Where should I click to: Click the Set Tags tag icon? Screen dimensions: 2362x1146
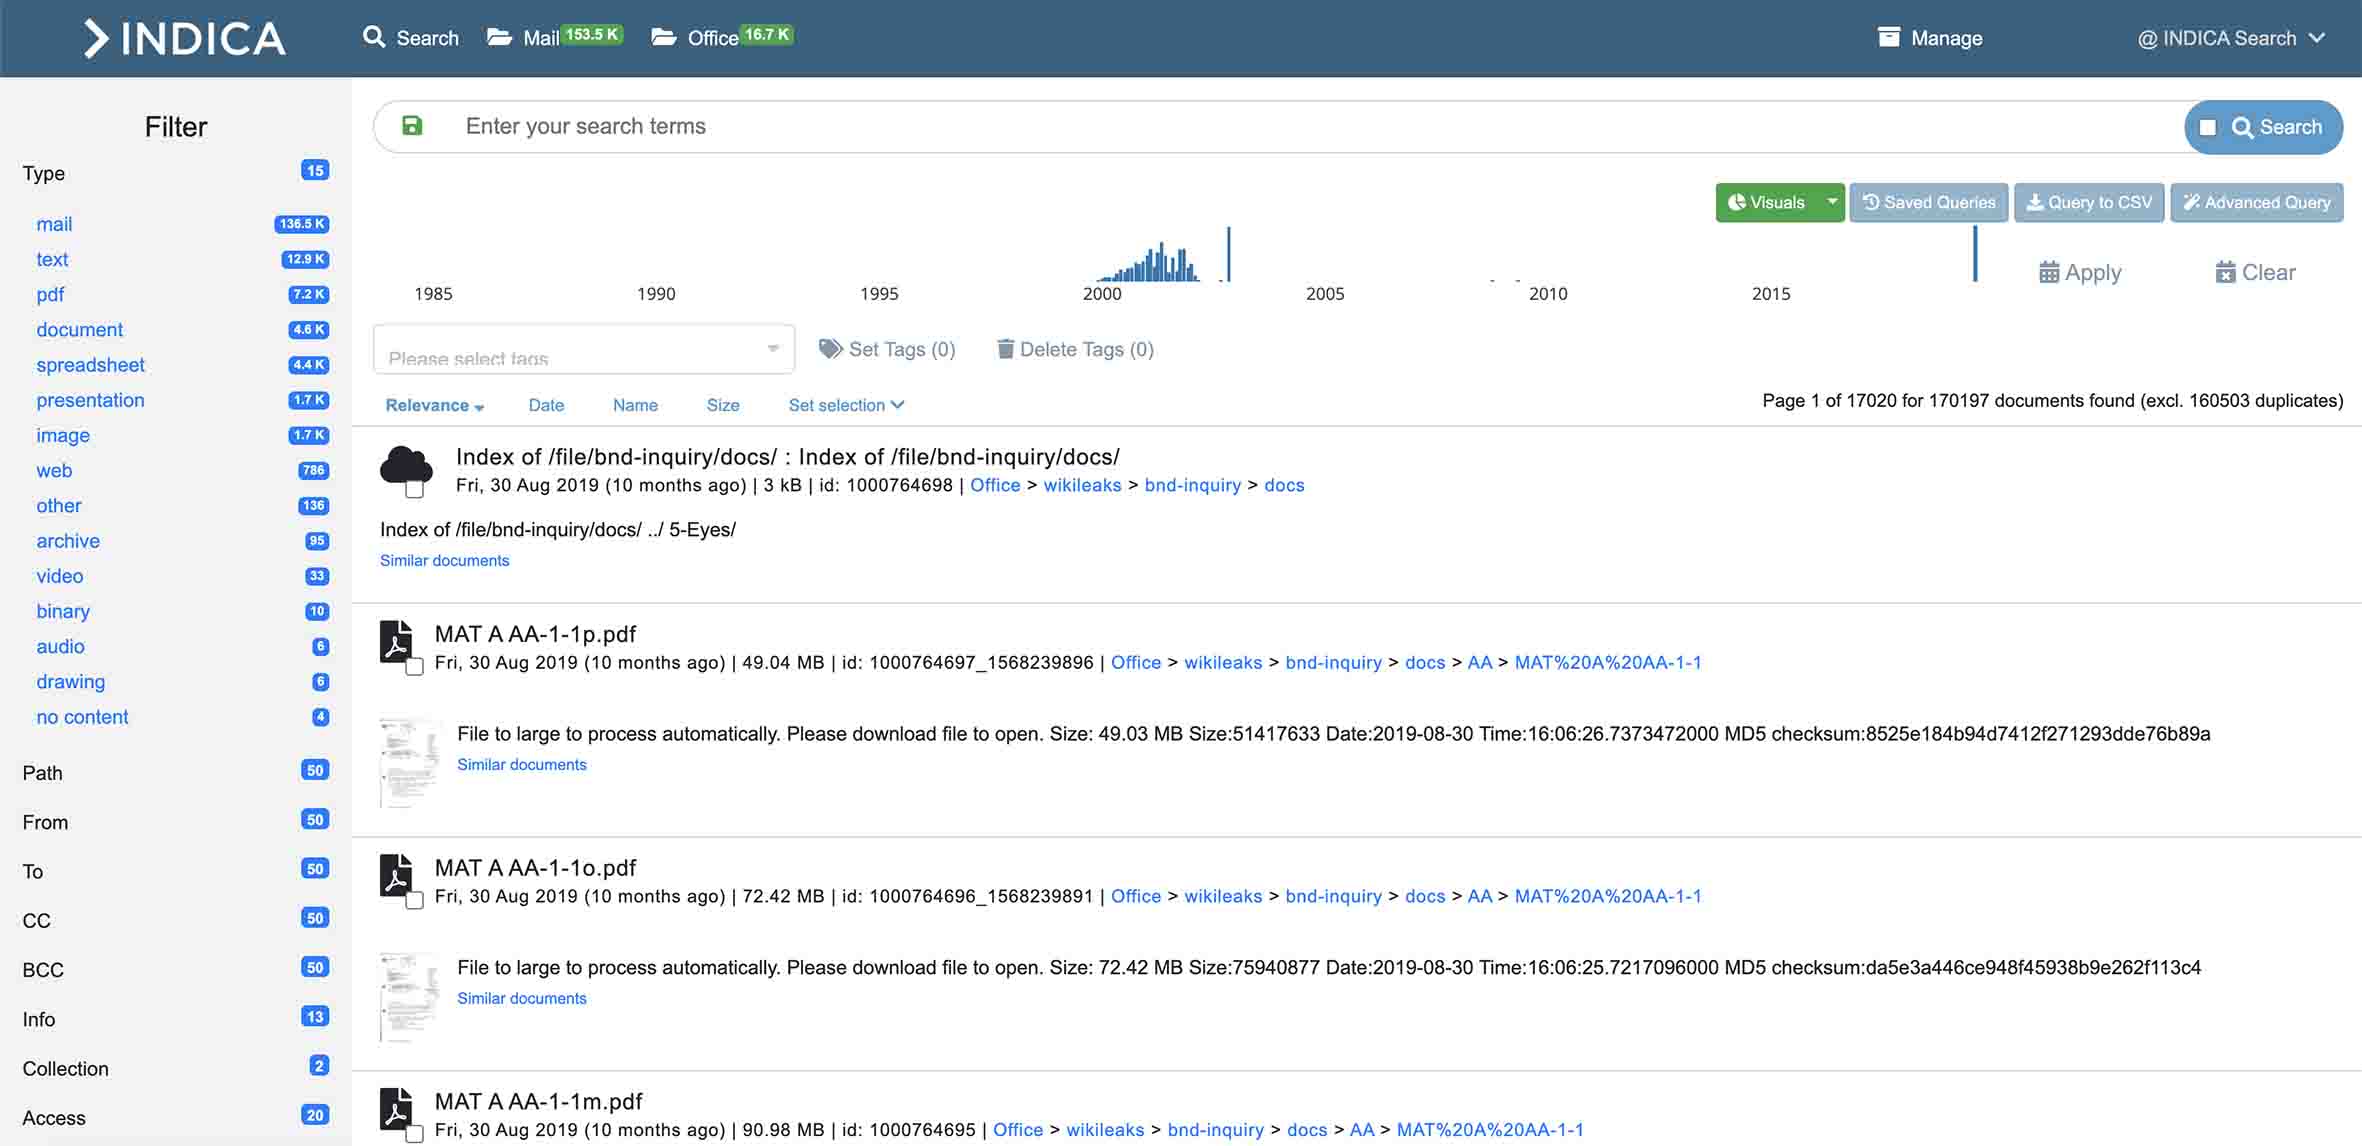pos(830,349)
